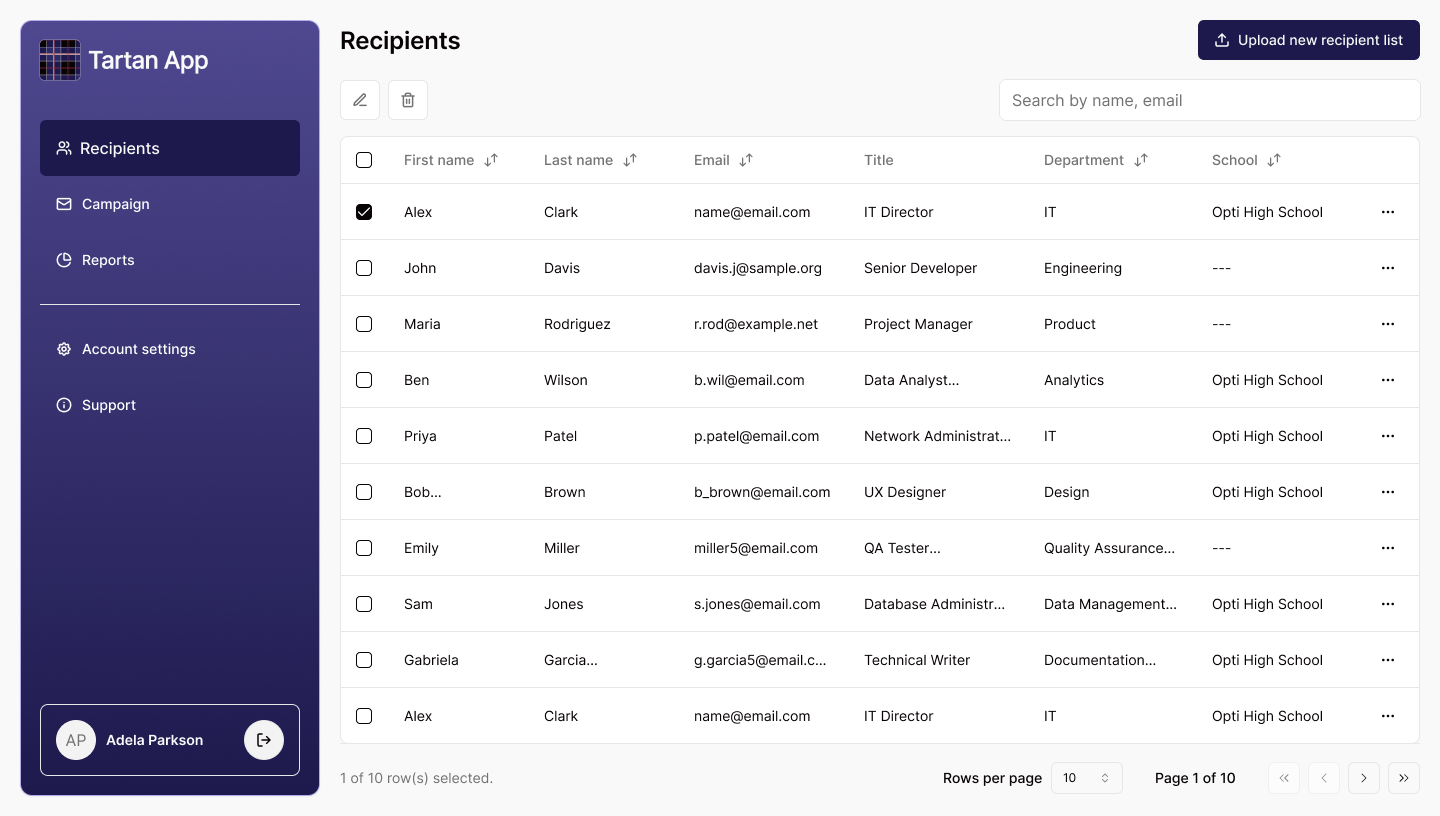Image resolution: width=1440 pixels, height=816 pixels.
Task: Go to Reports in sidebar
Action: tap(107, 260)
